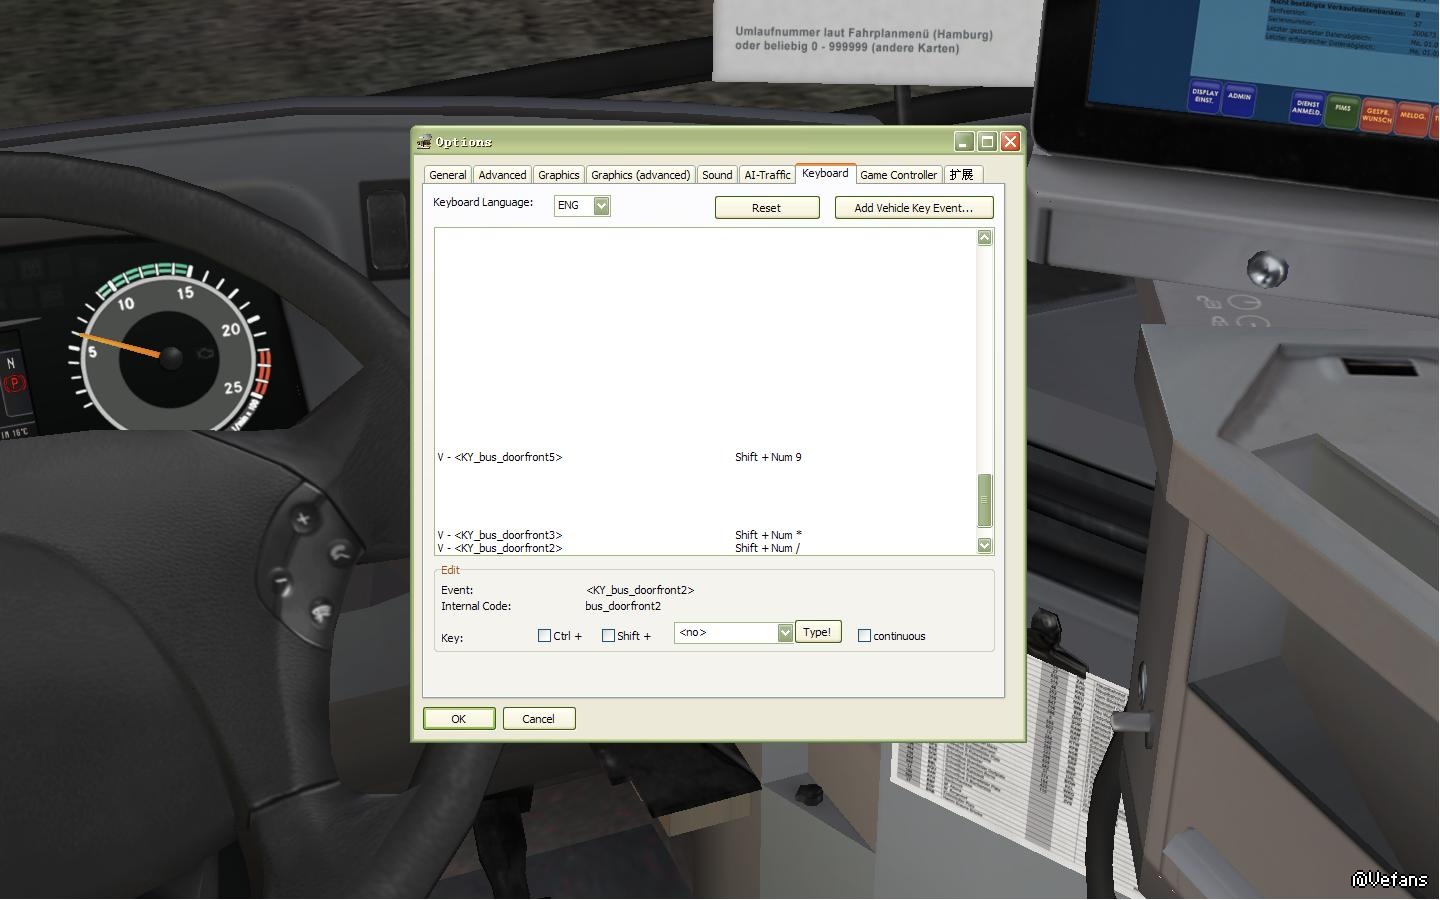Open the 扩展 tab

point(962,175)
